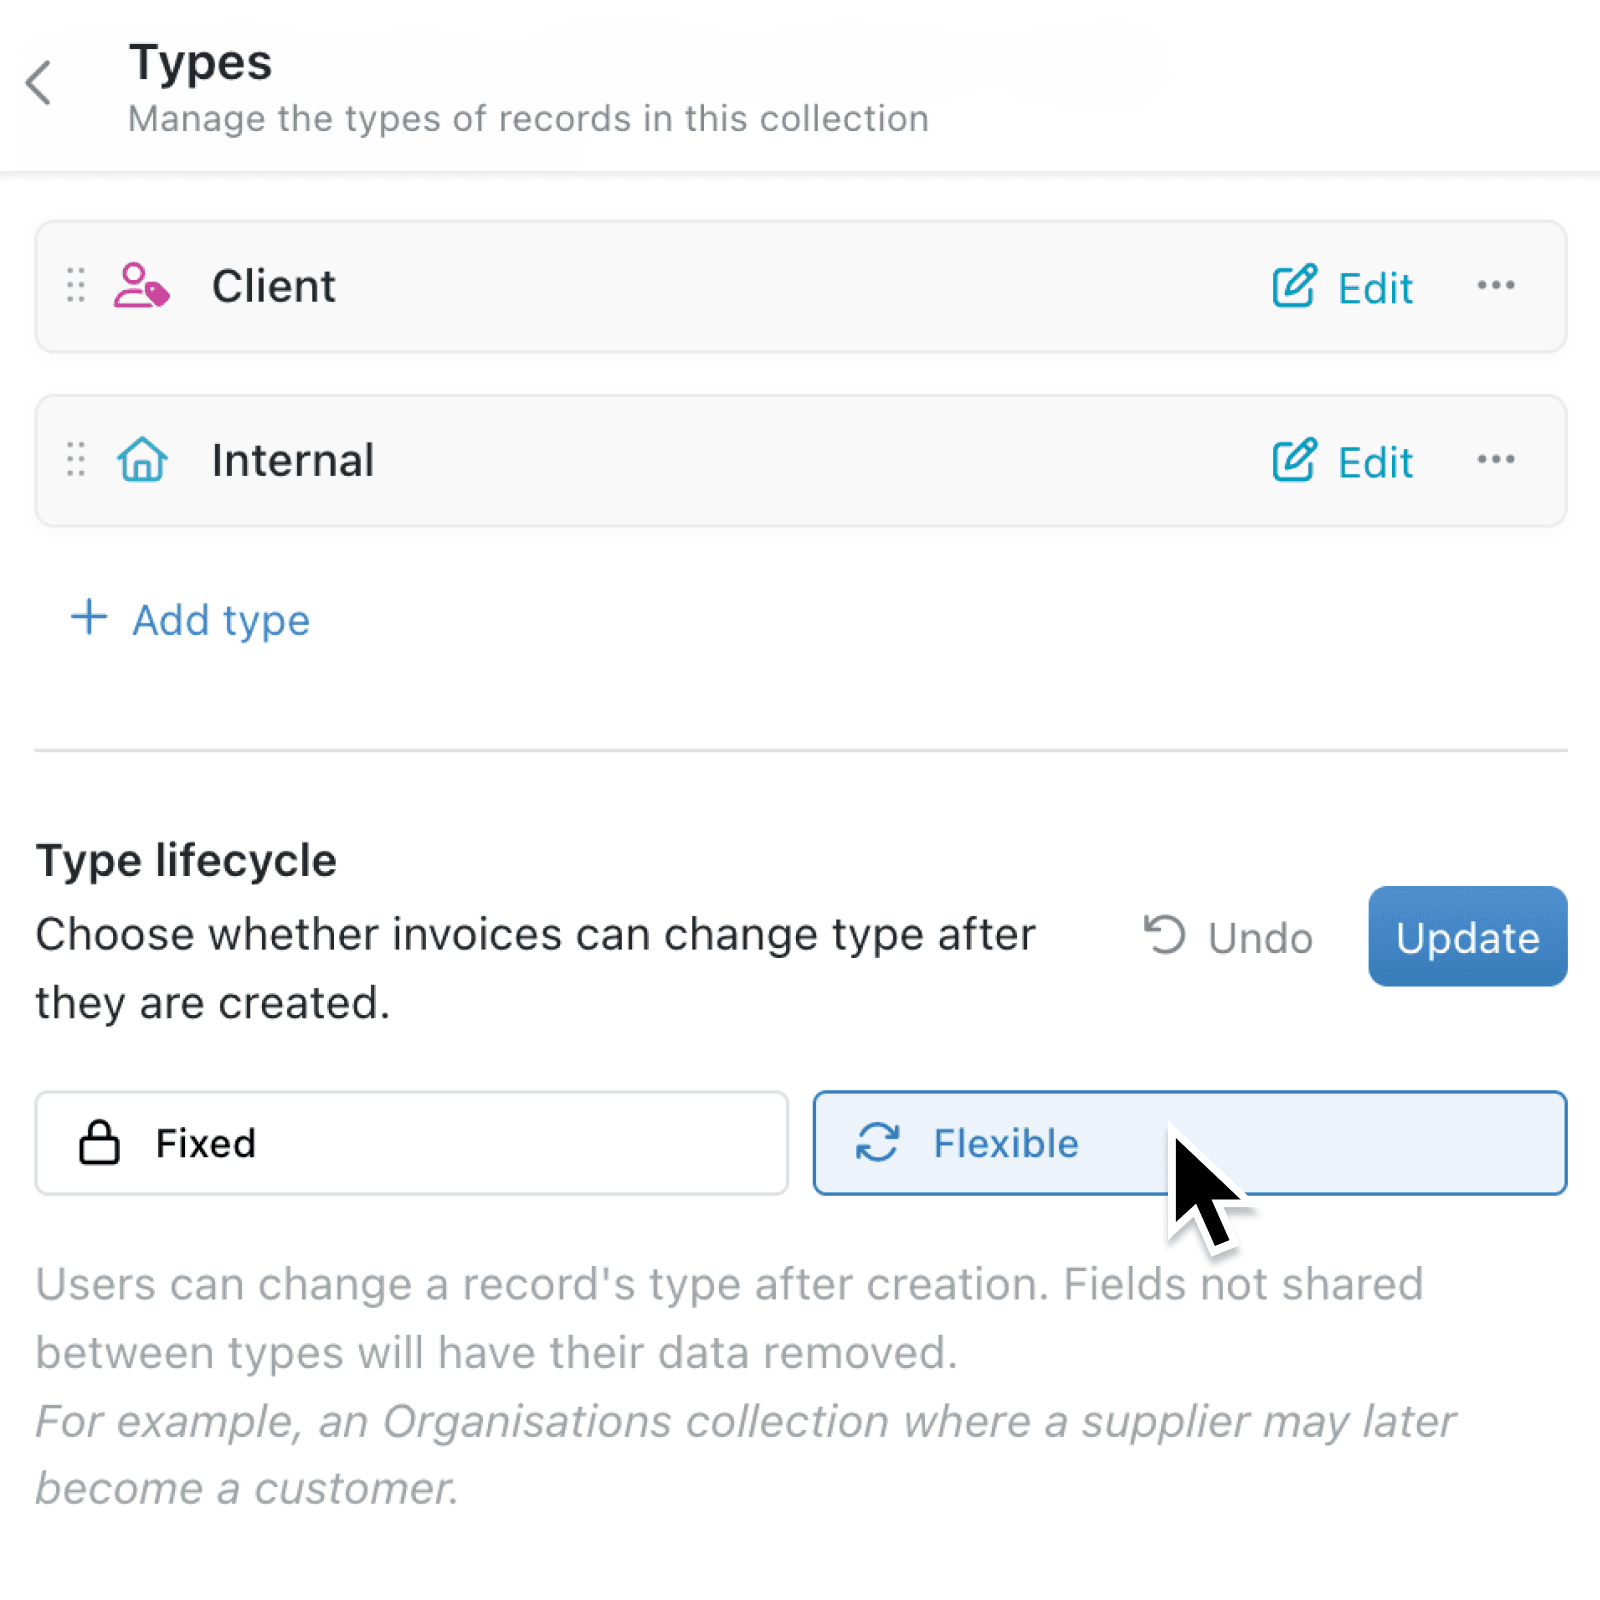Image resolution: width=1600 pixels, height=1600 pixels.
Task: Click the pencil Edit icon for Client
Action: coord(1293,287)
